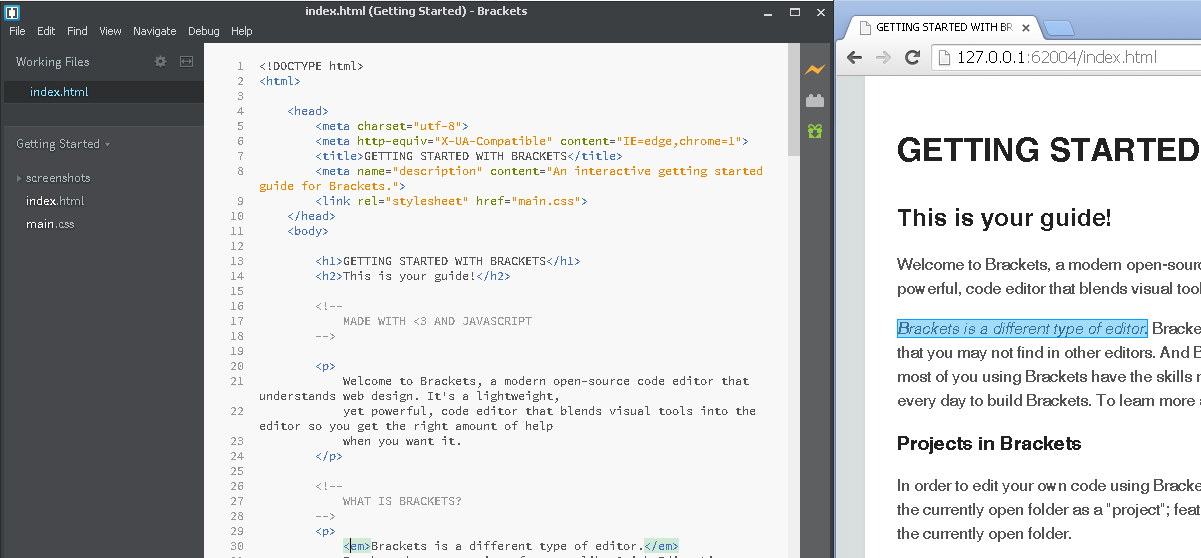1201x558 pixels.
Task: Open the Working Files gear settings
Action: [x=161, y=62]
